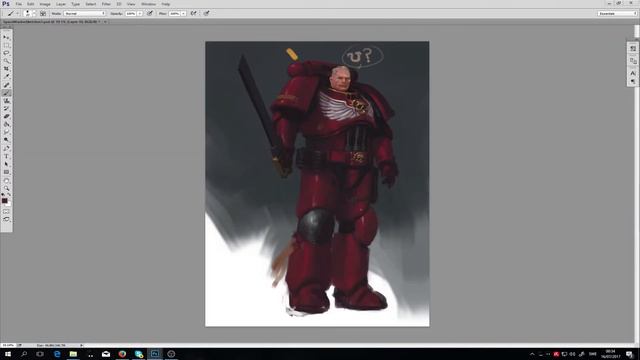
Task: Select the Pen tool
Action: point(6,149)
